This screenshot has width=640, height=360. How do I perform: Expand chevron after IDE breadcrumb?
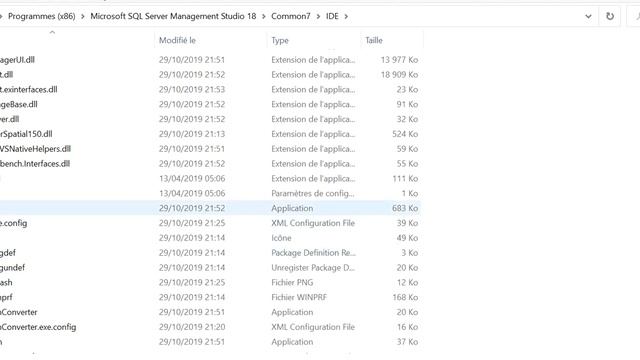coord(346,16)
